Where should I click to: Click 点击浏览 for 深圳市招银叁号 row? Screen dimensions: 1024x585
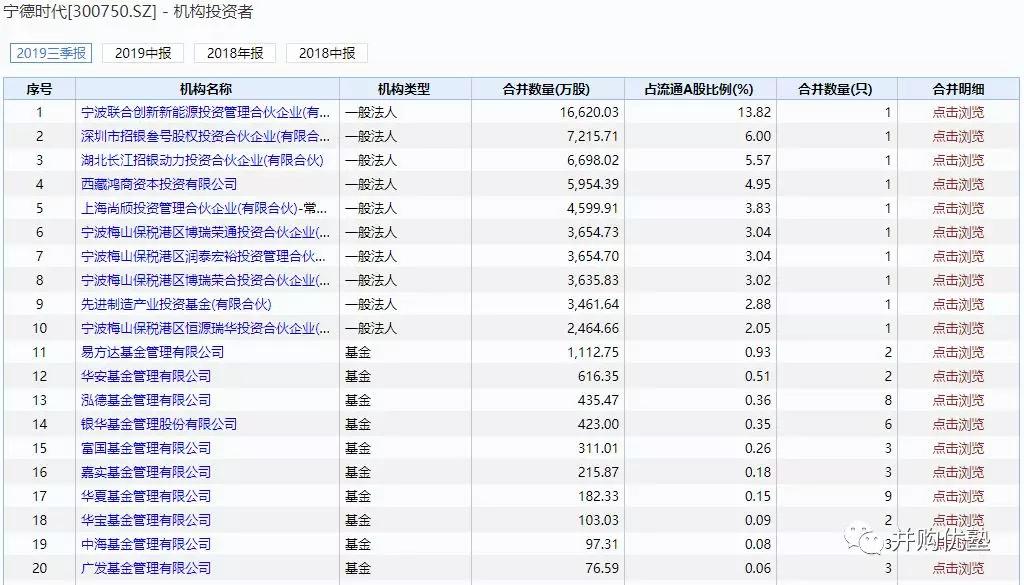click(957, 136)
